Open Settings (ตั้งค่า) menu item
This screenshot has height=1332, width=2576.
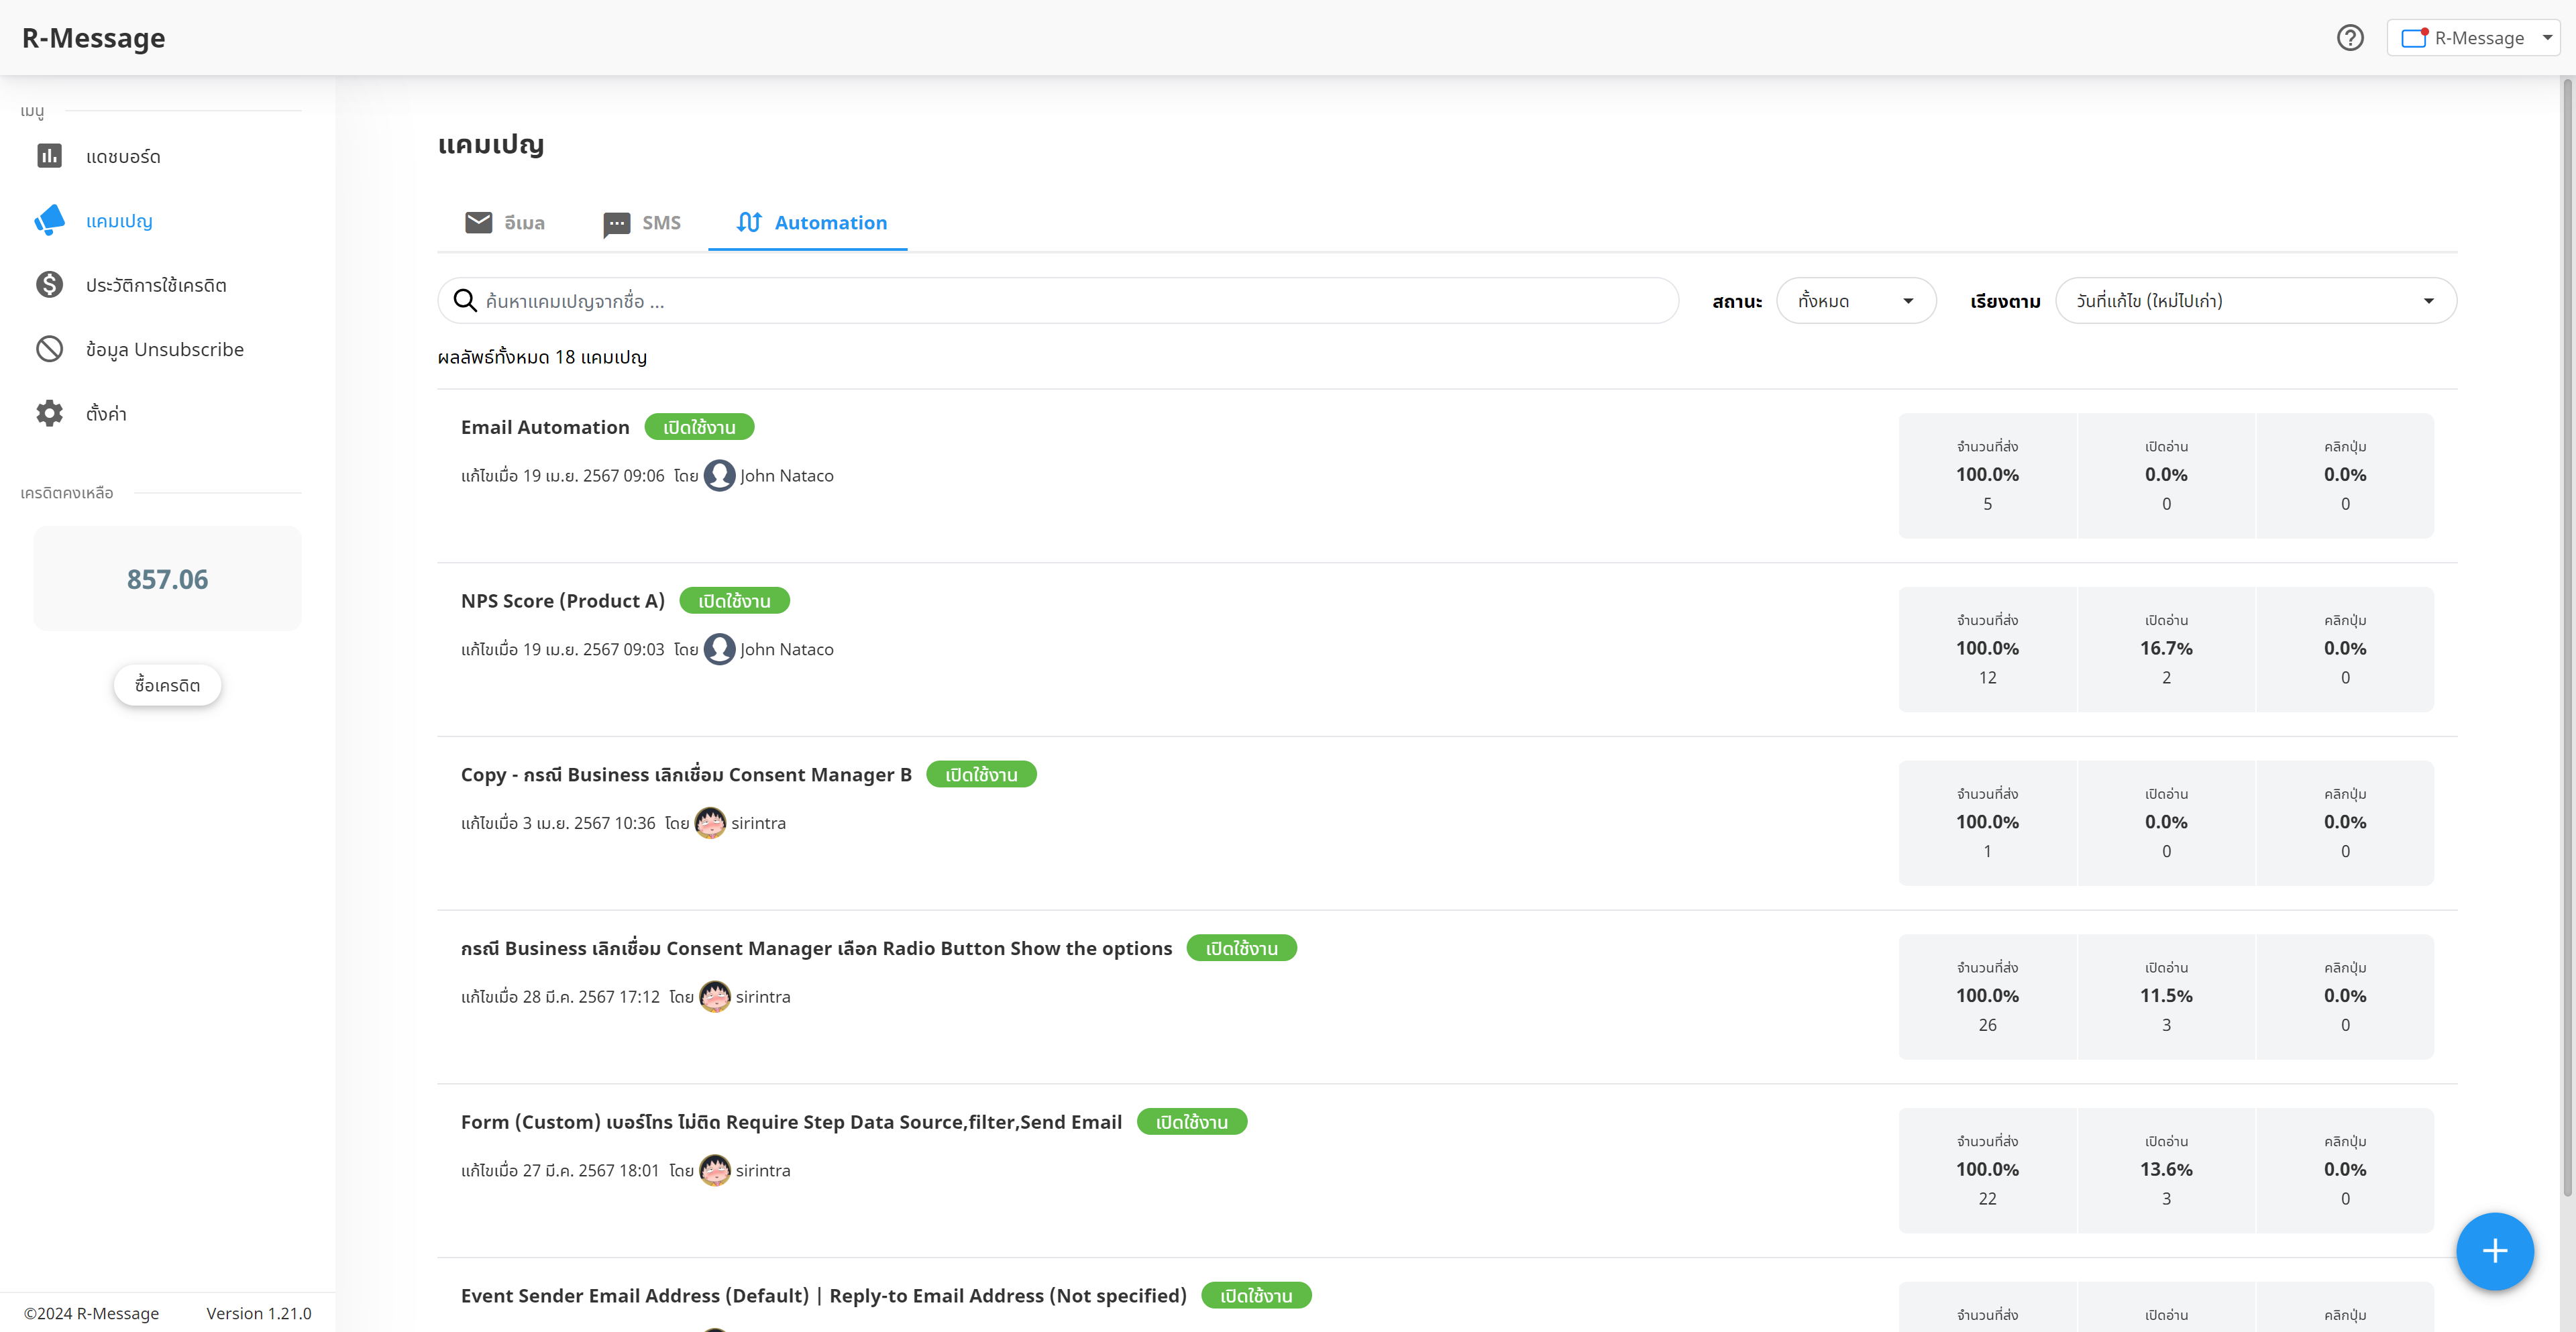pyautogui.click(x=106, y=413)
